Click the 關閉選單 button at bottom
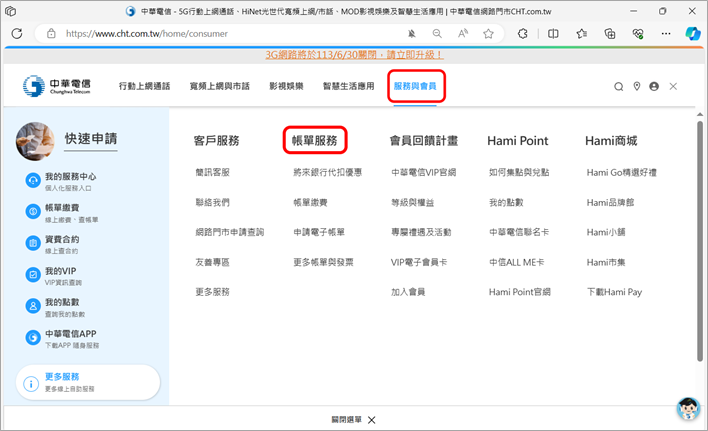This screenshot has width=708, height=431. [353, 420]
